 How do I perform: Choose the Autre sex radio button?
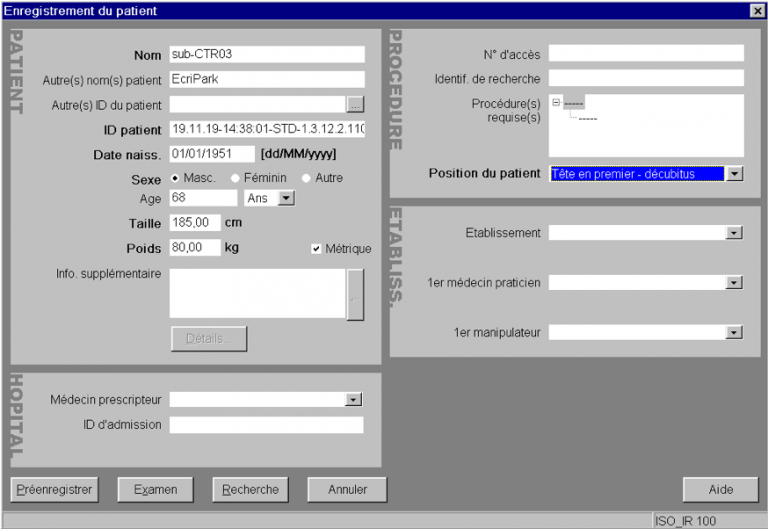coord(306,178)
